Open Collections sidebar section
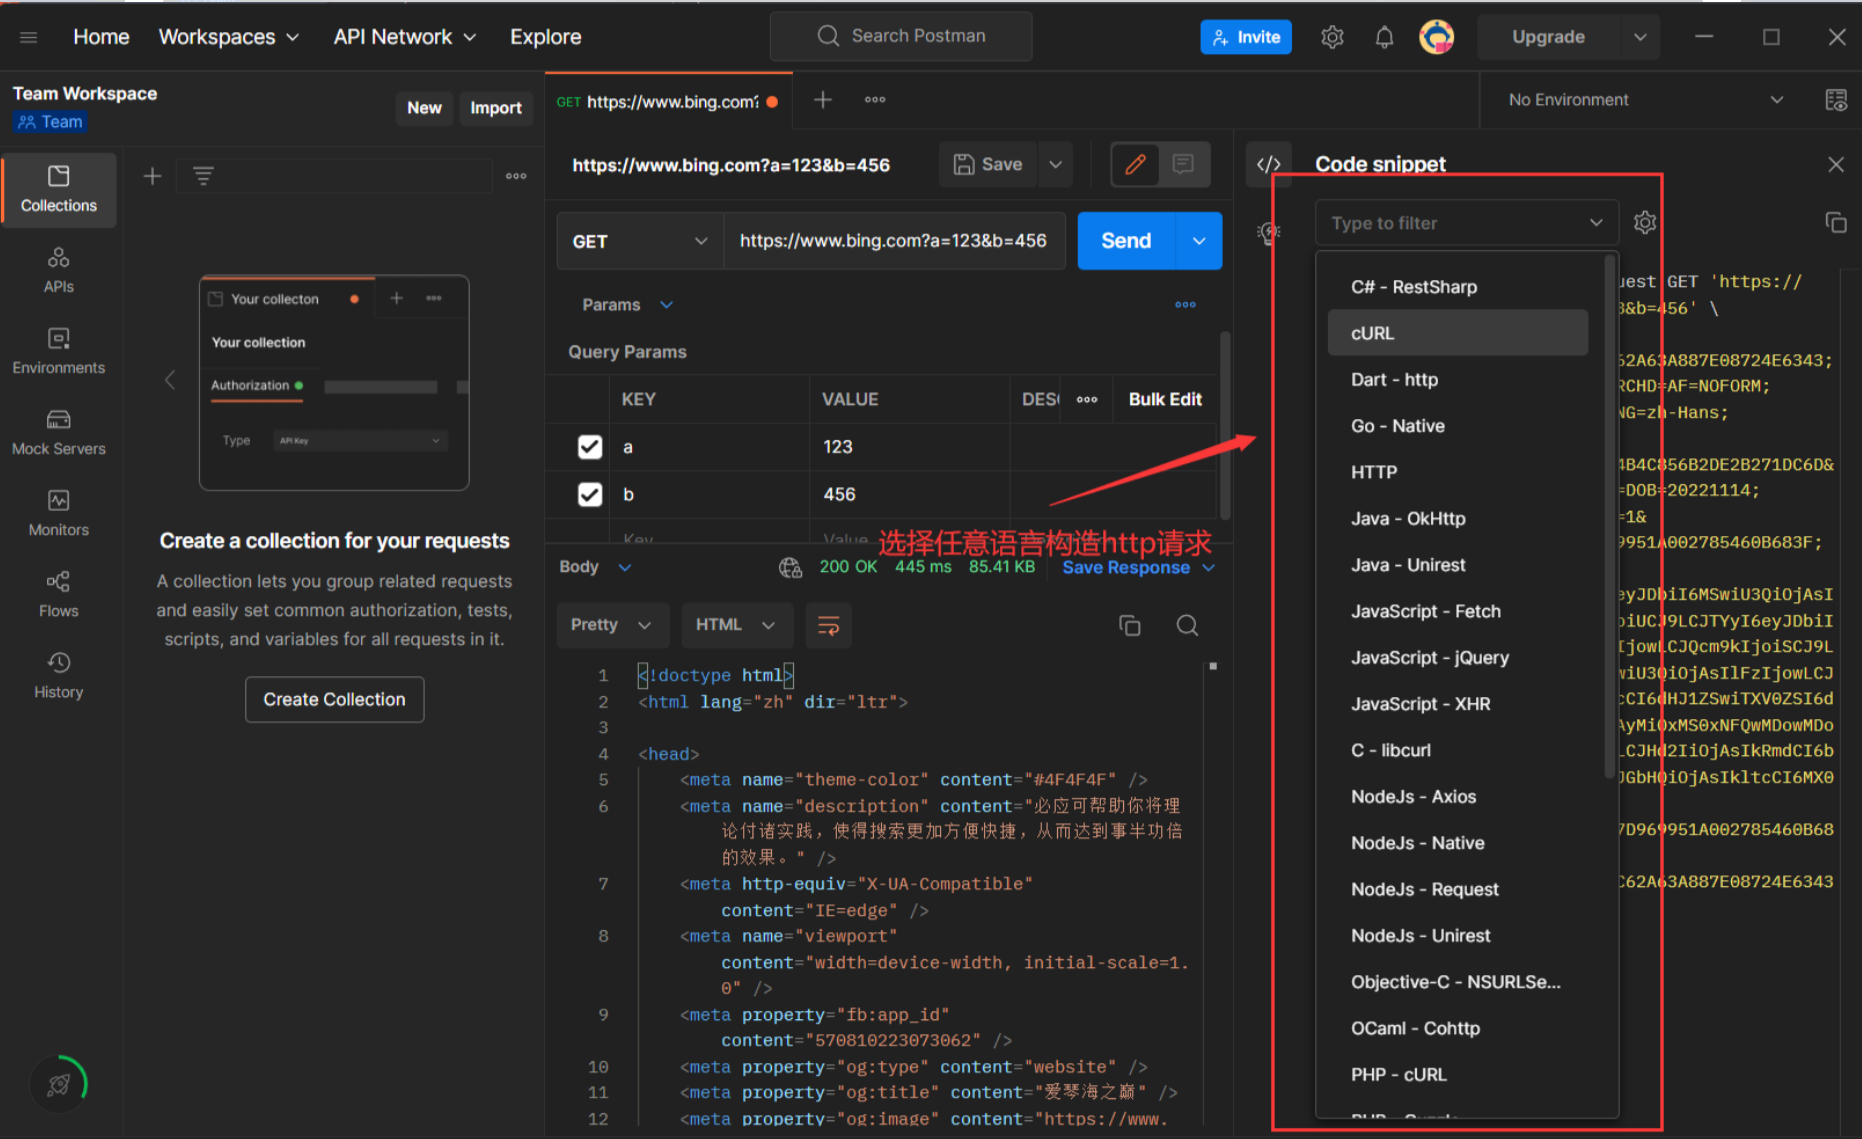This screenshot has height=1139, width=1862. (59, 189)
